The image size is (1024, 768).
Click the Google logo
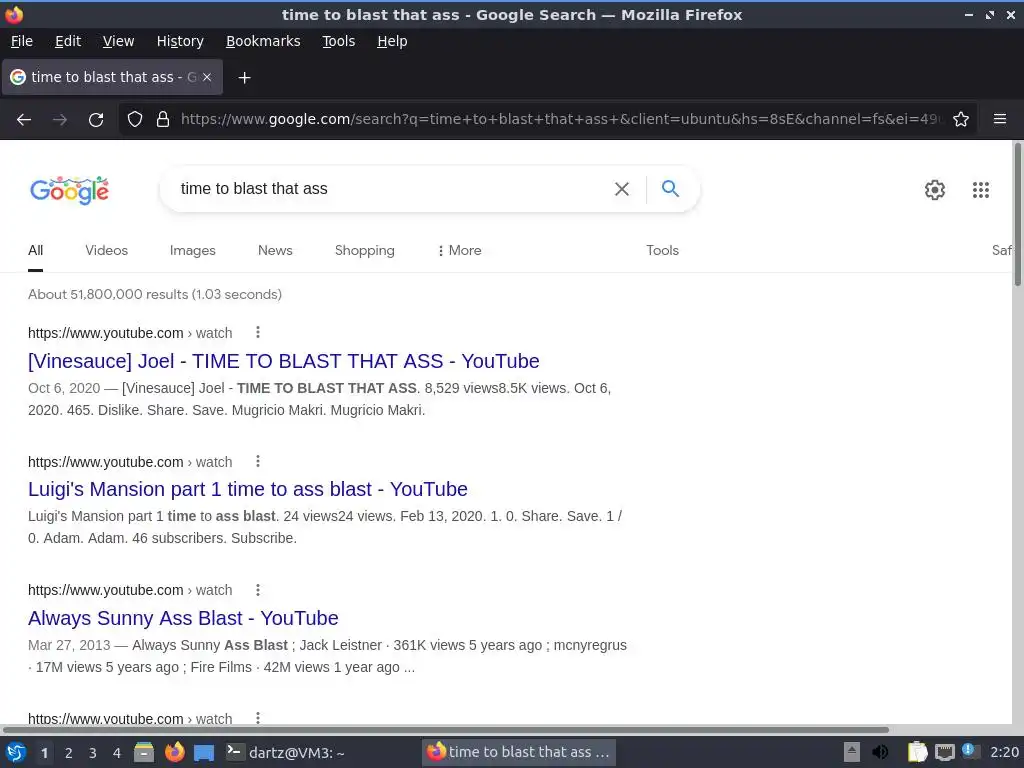(x=69, y=190)
